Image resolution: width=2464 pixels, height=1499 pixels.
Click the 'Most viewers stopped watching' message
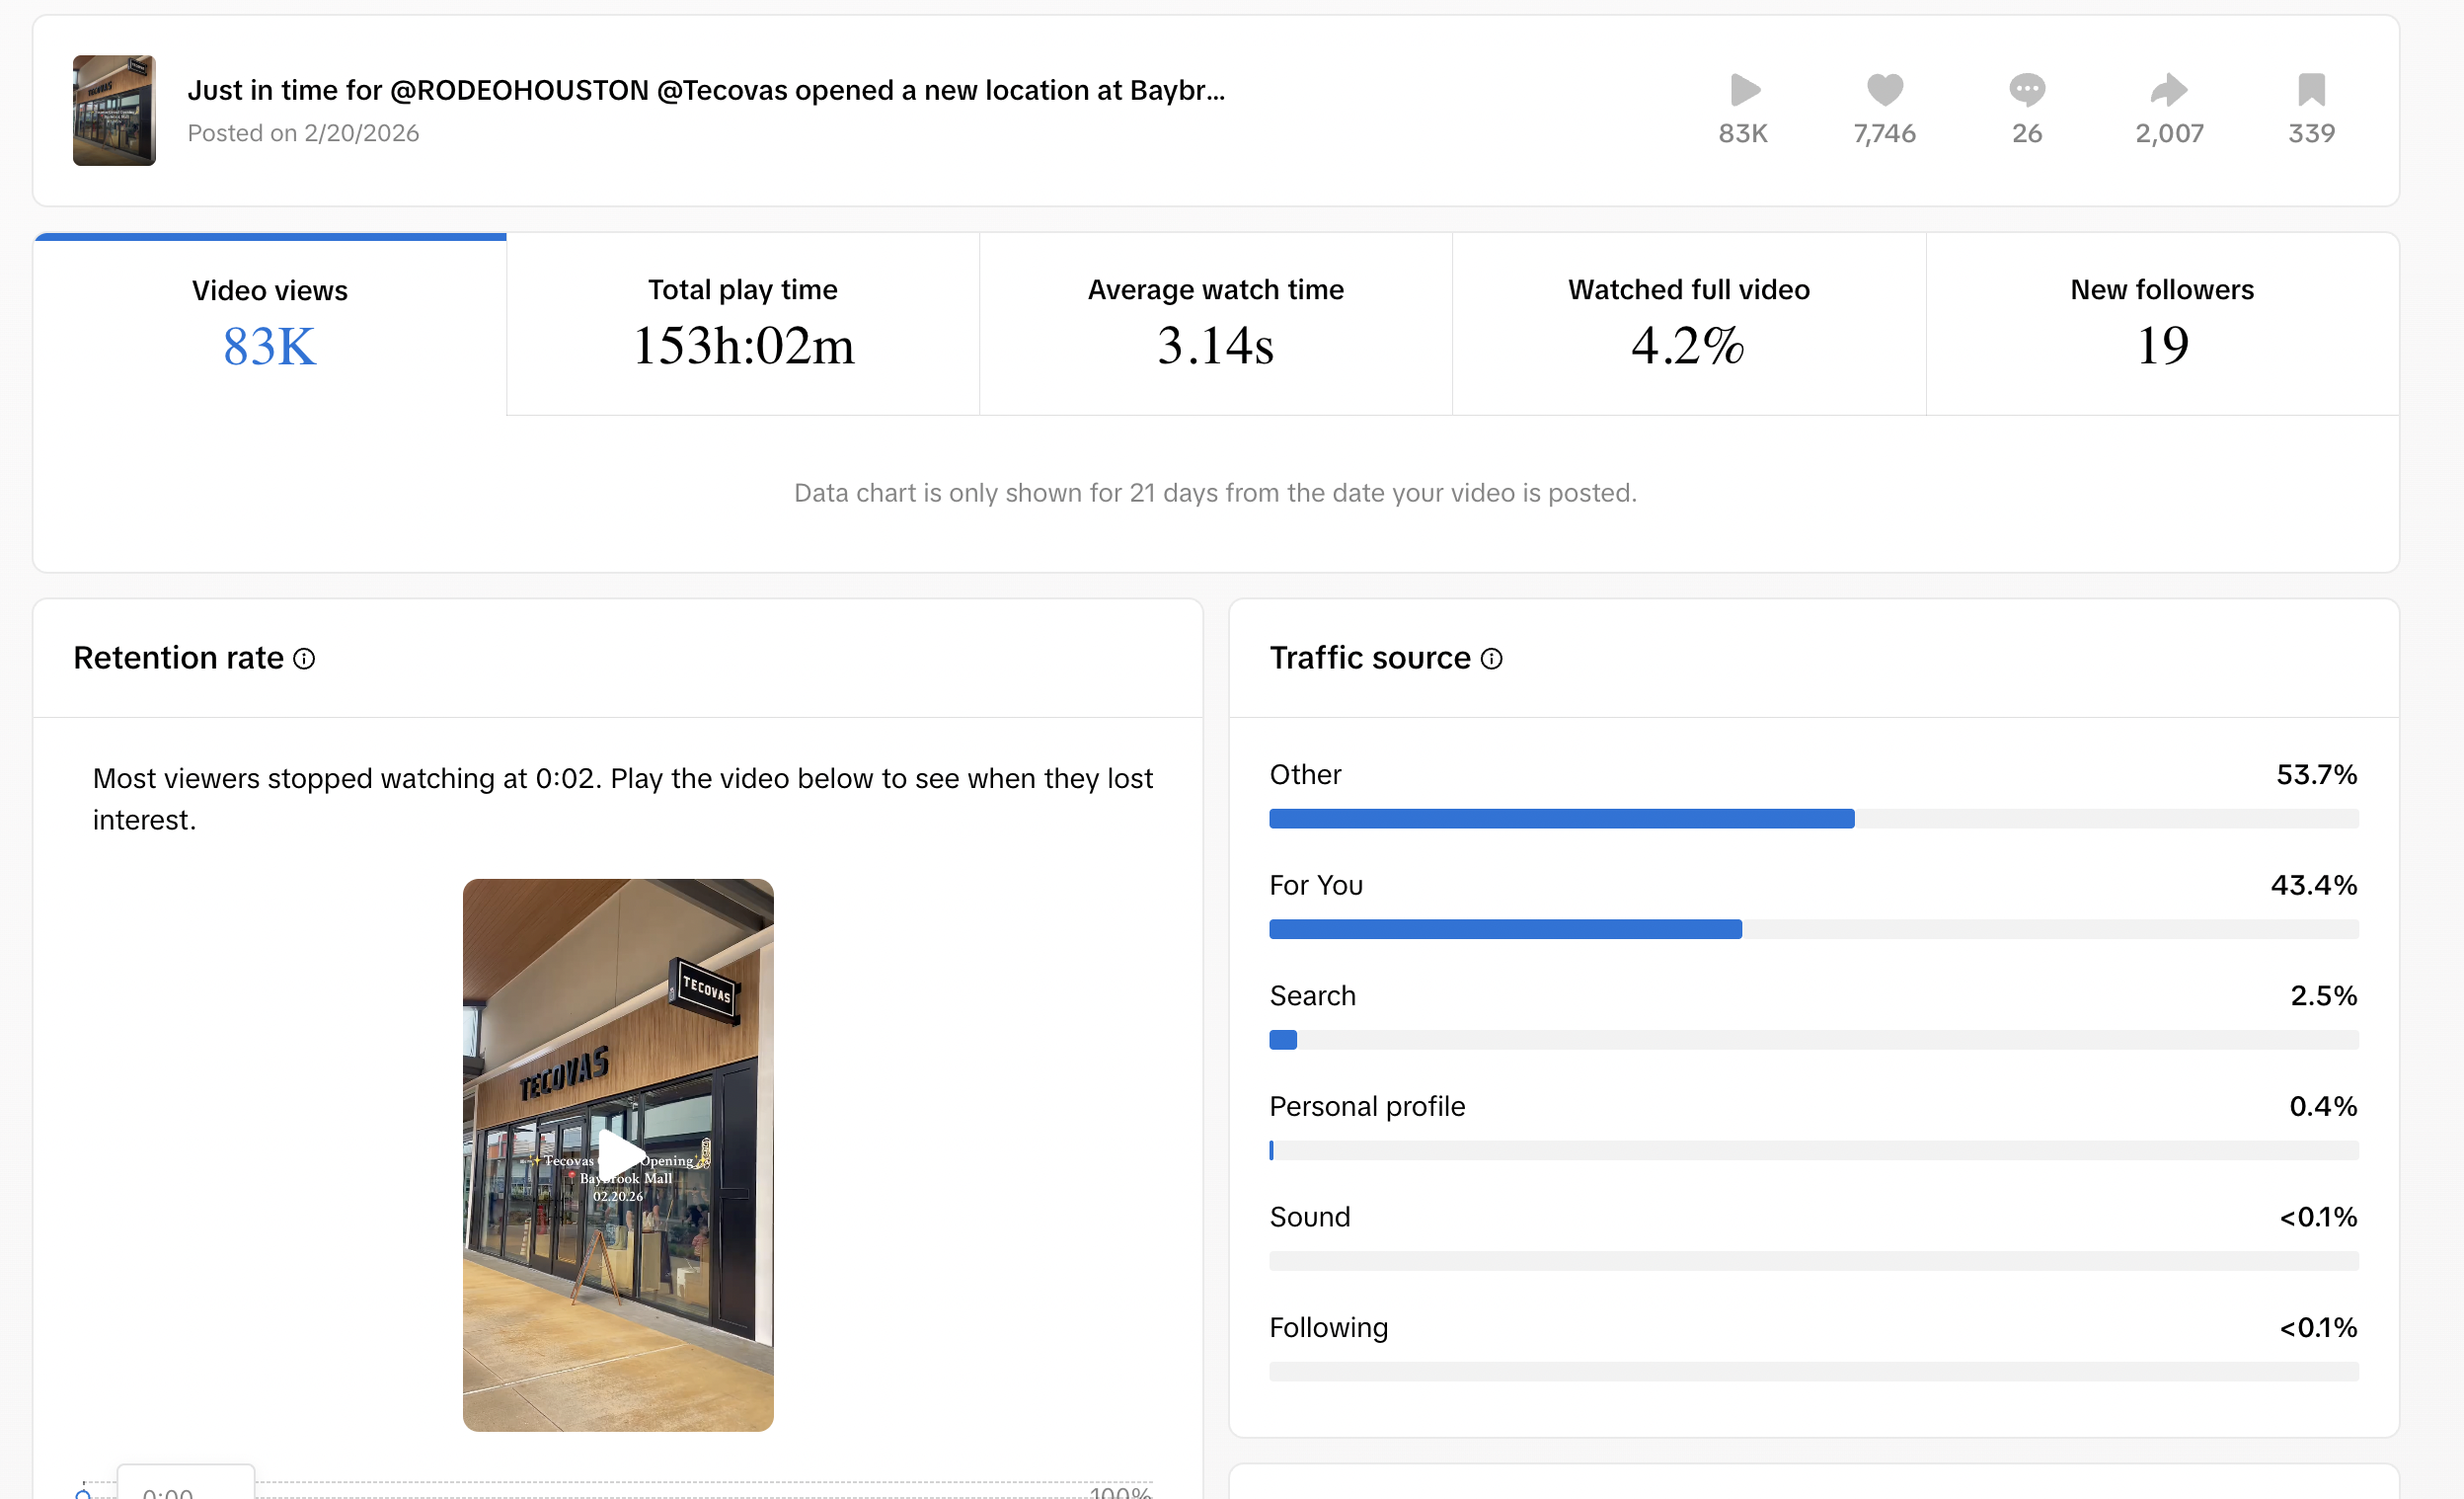(x=623, y=799)
